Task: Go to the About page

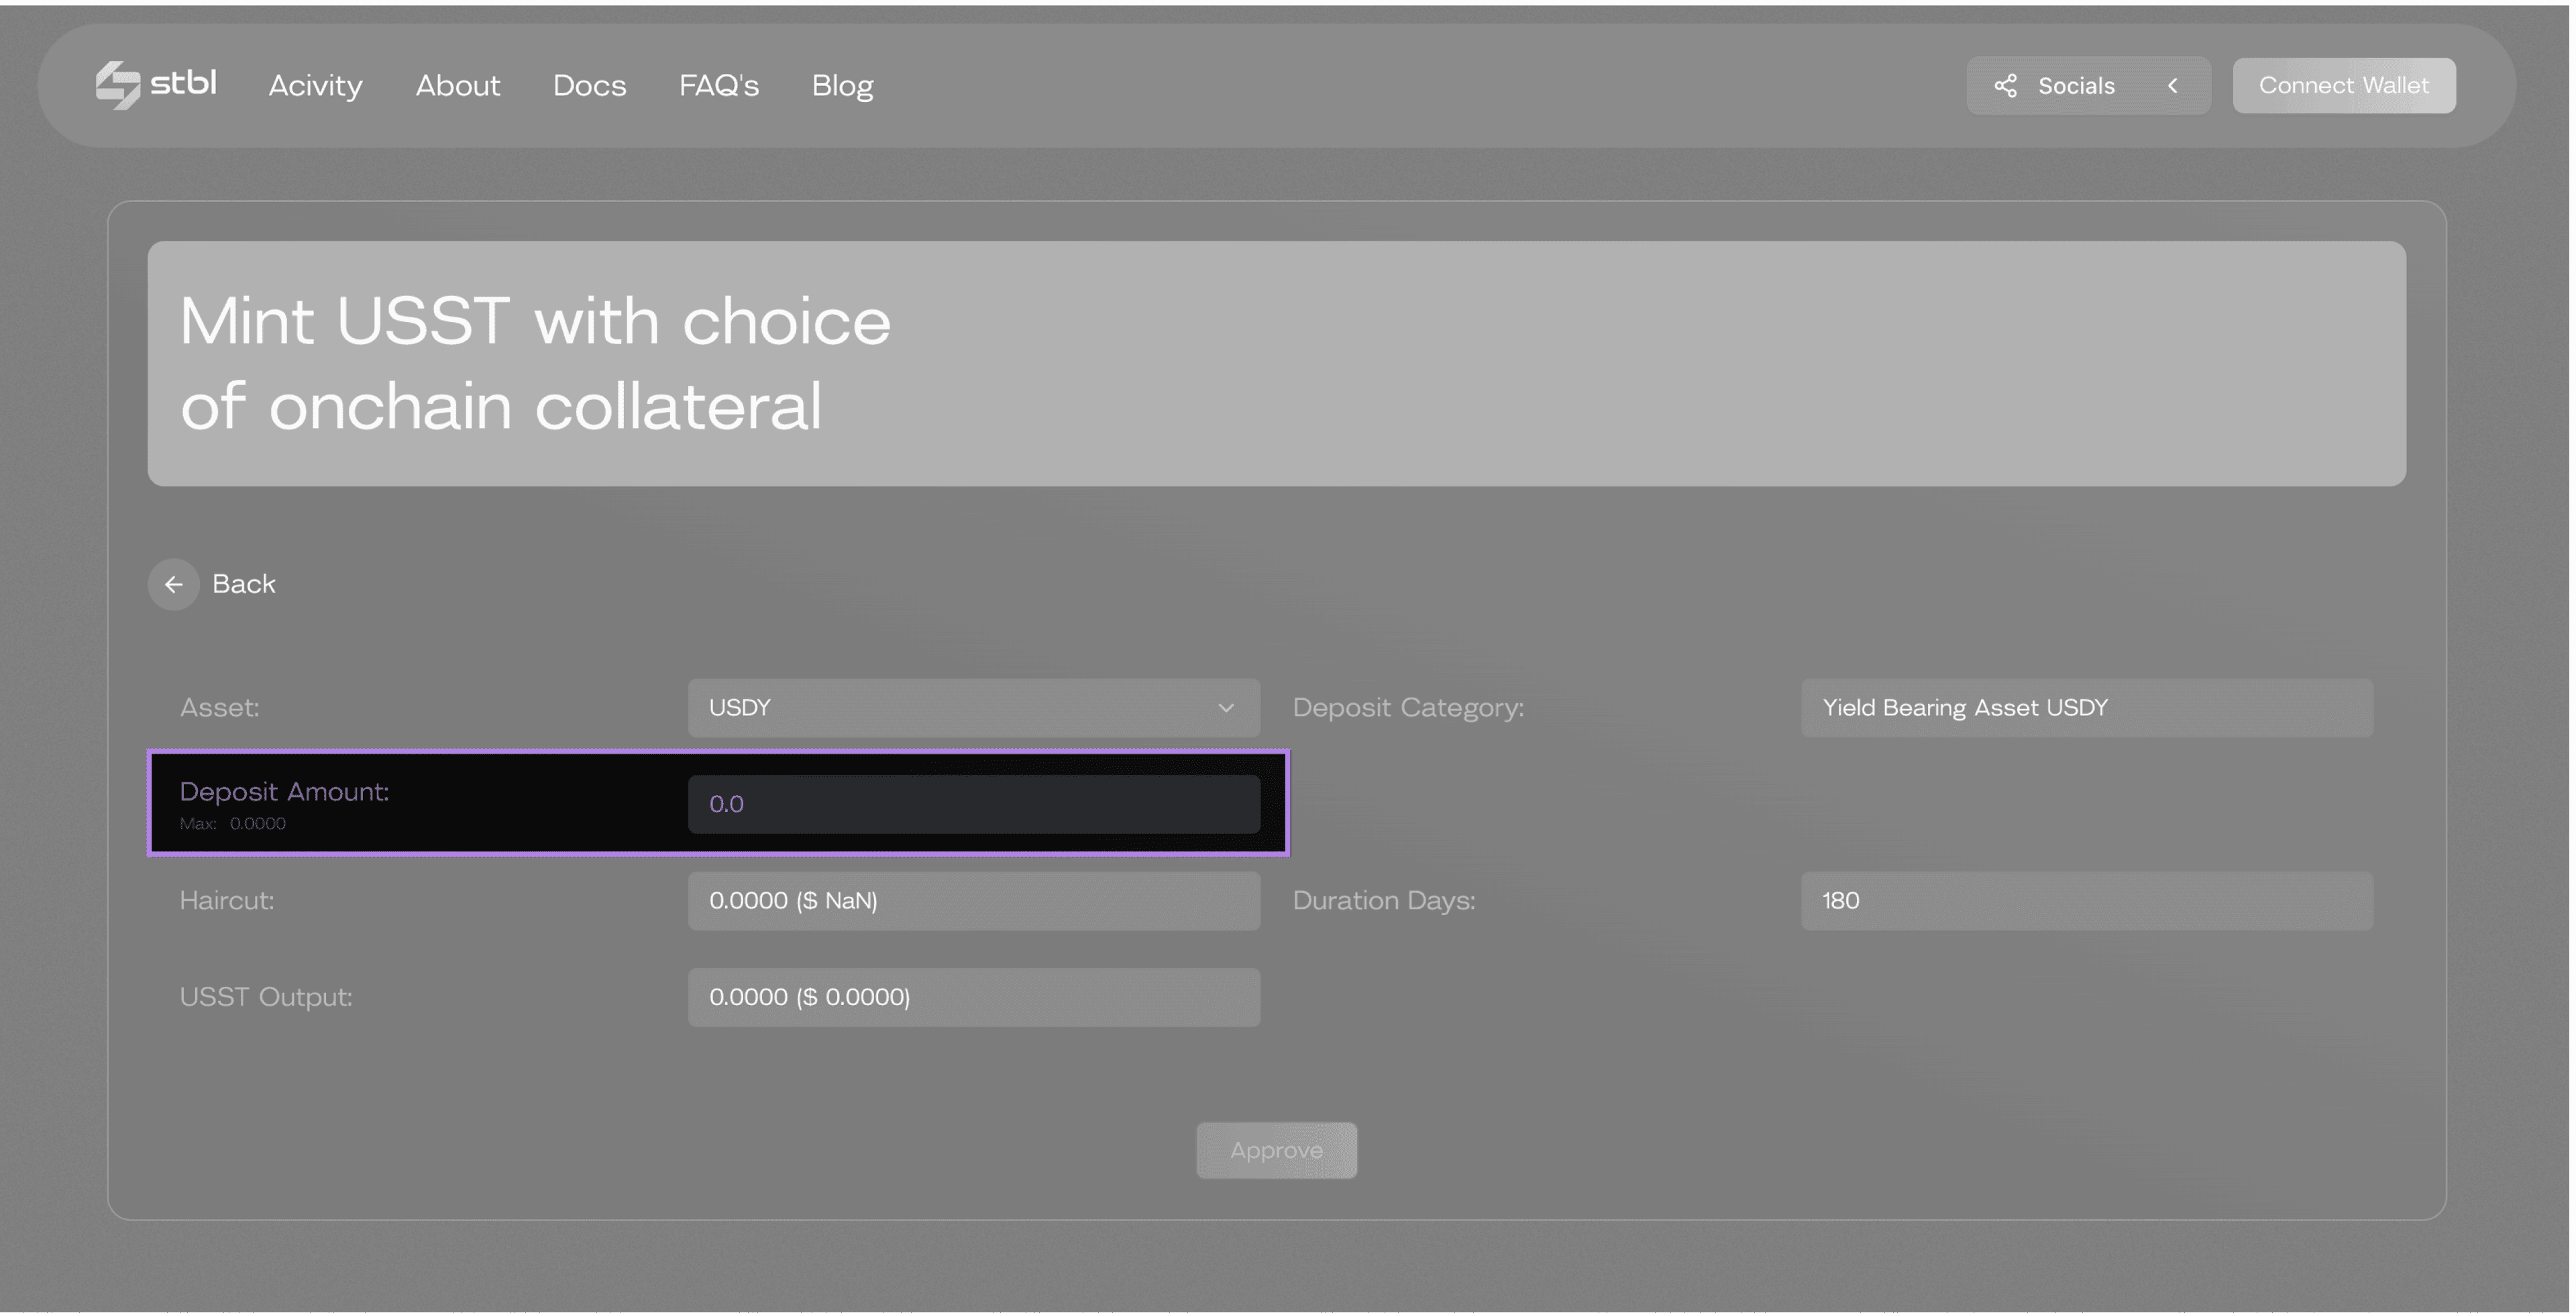Action: (457, 86)
